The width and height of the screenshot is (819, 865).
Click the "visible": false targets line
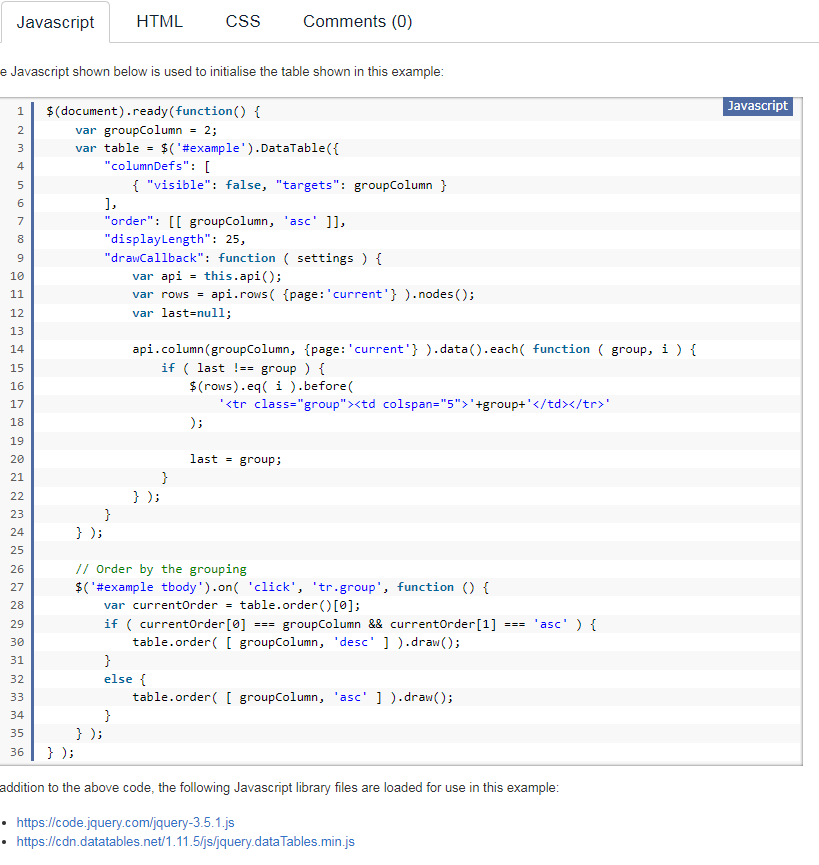[x=290, y=185]
